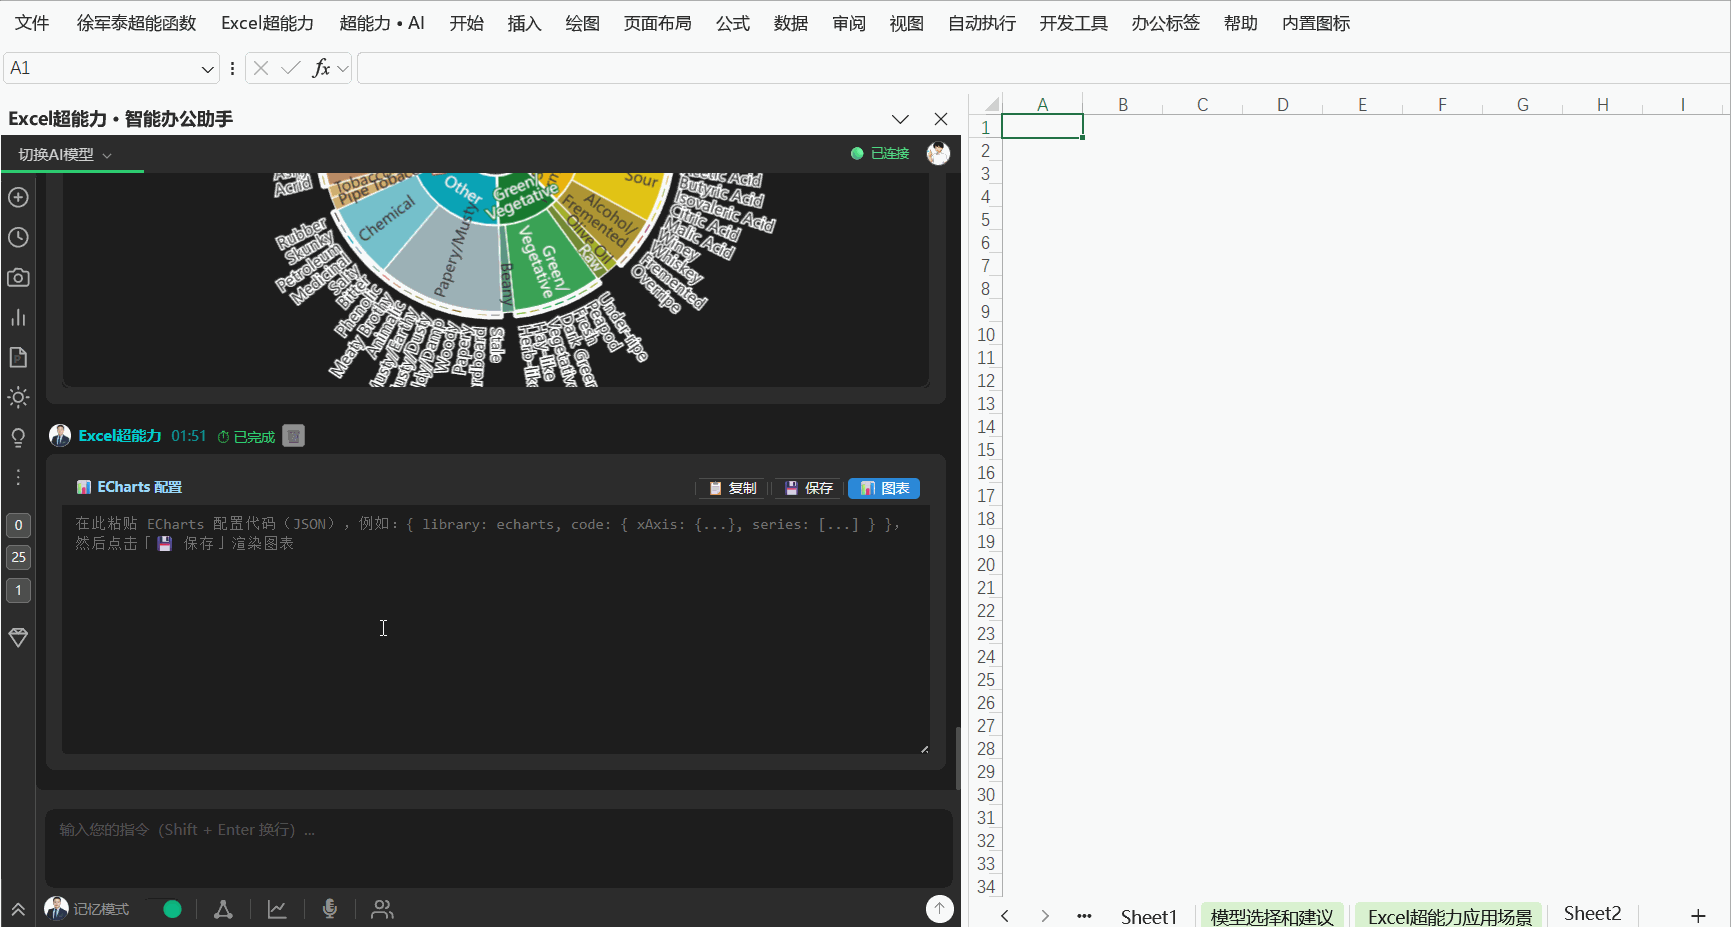
Task: Switch to the Sheet2 tab
Action: (x=1592, y=914)
